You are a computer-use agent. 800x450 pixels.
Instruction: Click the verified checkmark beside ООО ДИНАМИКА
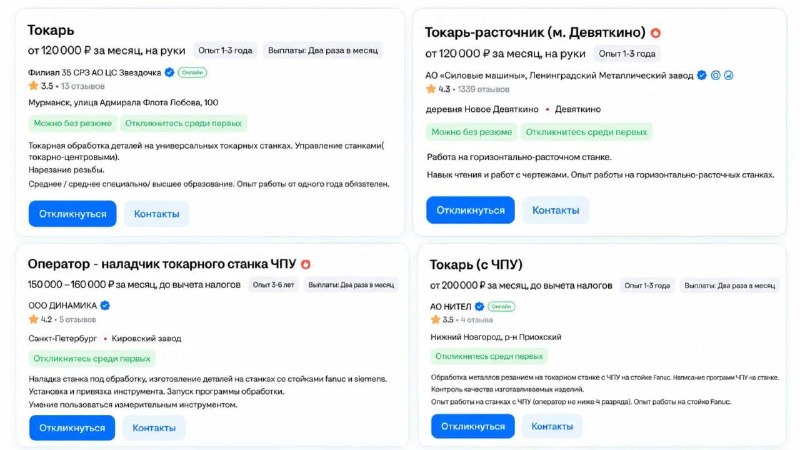pos(105,306)
